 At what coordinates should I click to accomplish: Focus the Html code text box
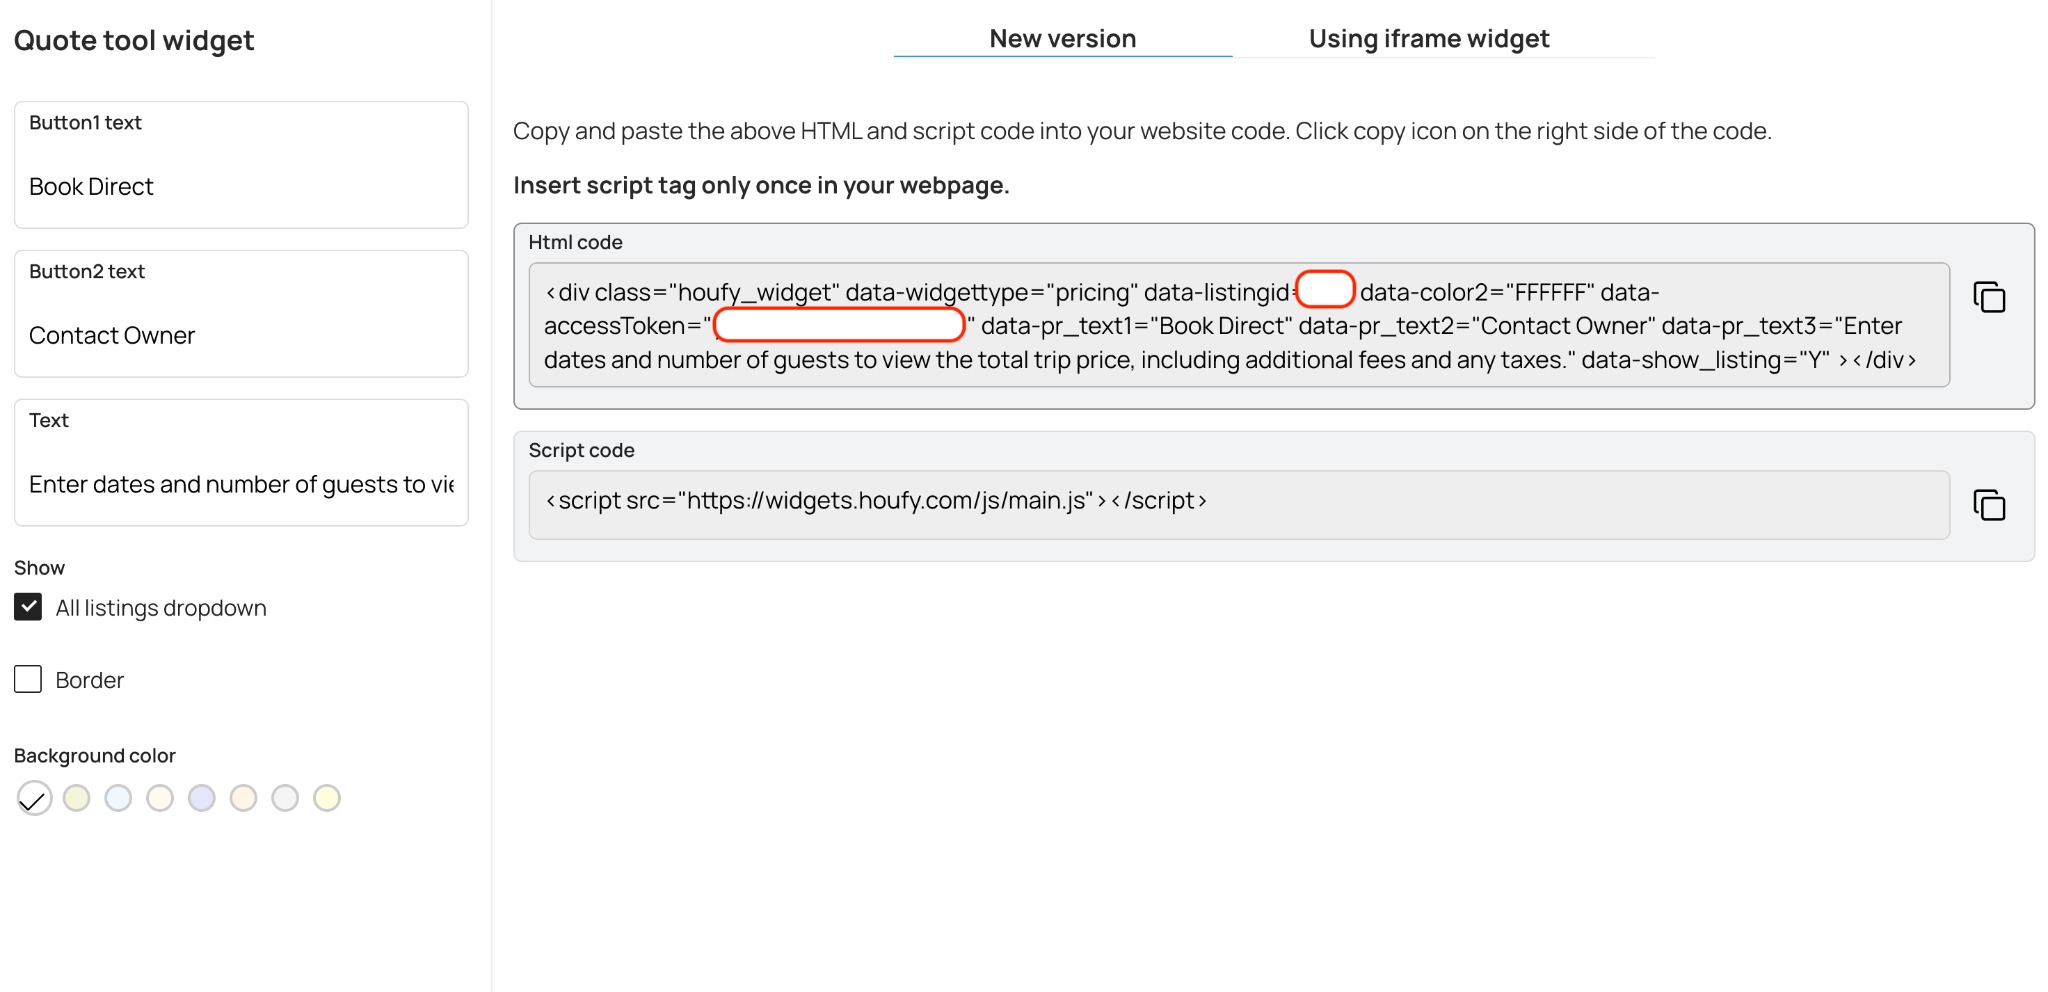coord(1239,325)
